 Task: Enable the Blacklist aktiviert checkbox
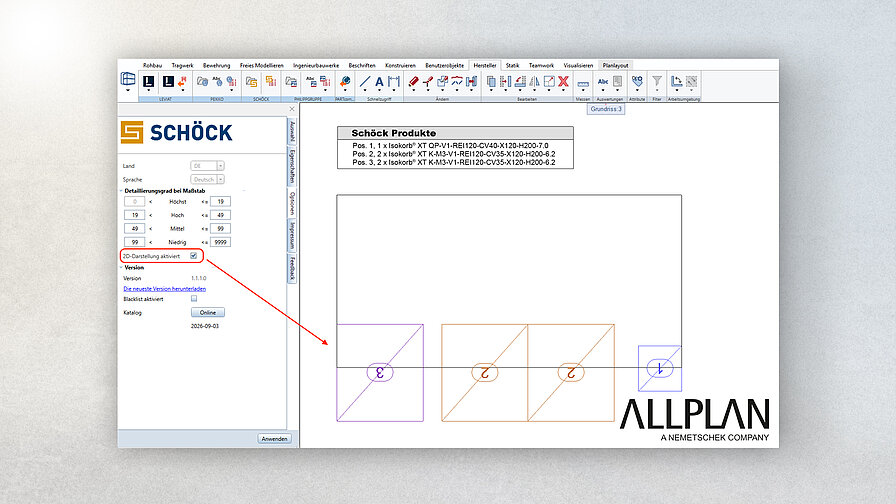[194, 299]
